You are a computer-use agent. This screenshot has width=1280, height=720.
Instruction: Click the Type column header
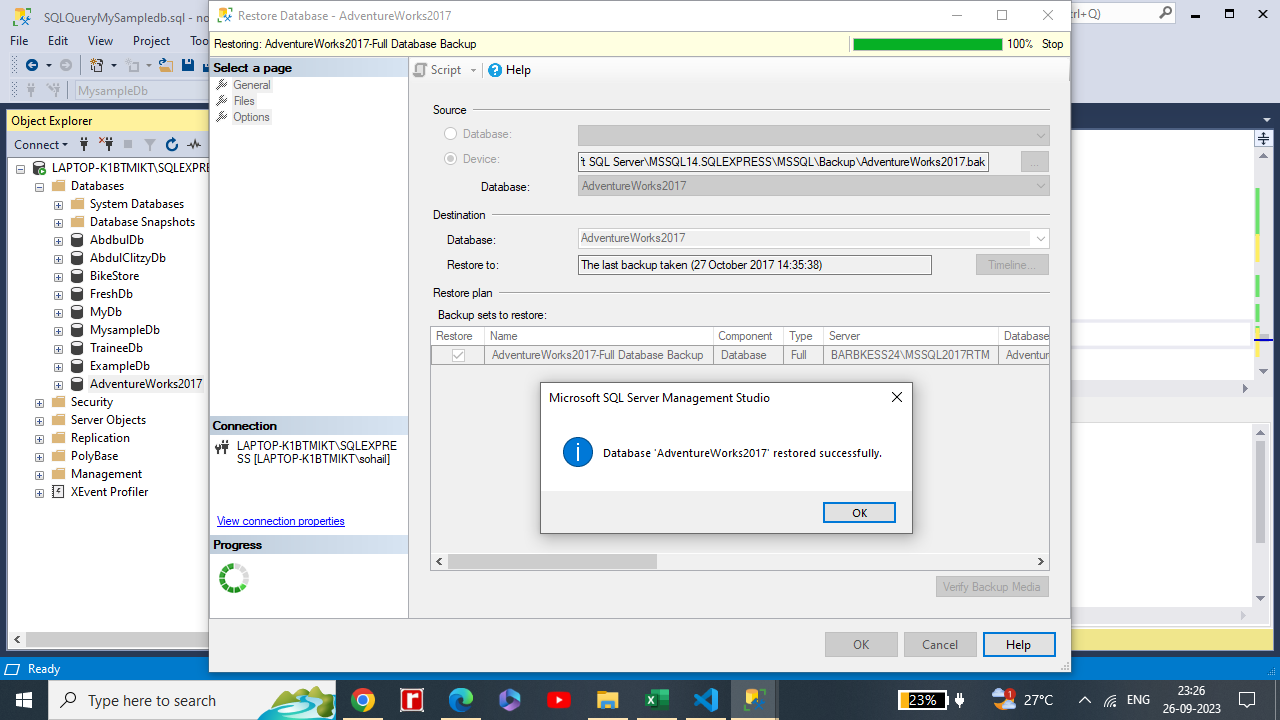[x=804, y=336]
